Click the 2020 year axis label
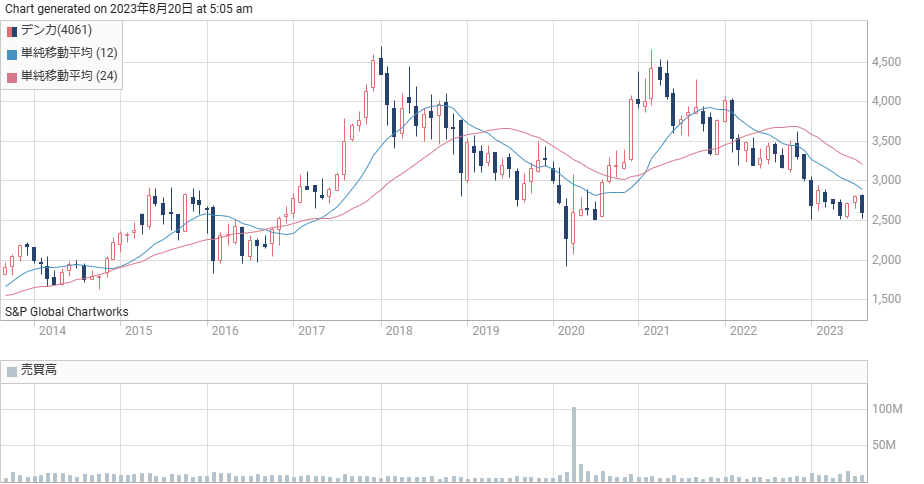 (571, 331)
